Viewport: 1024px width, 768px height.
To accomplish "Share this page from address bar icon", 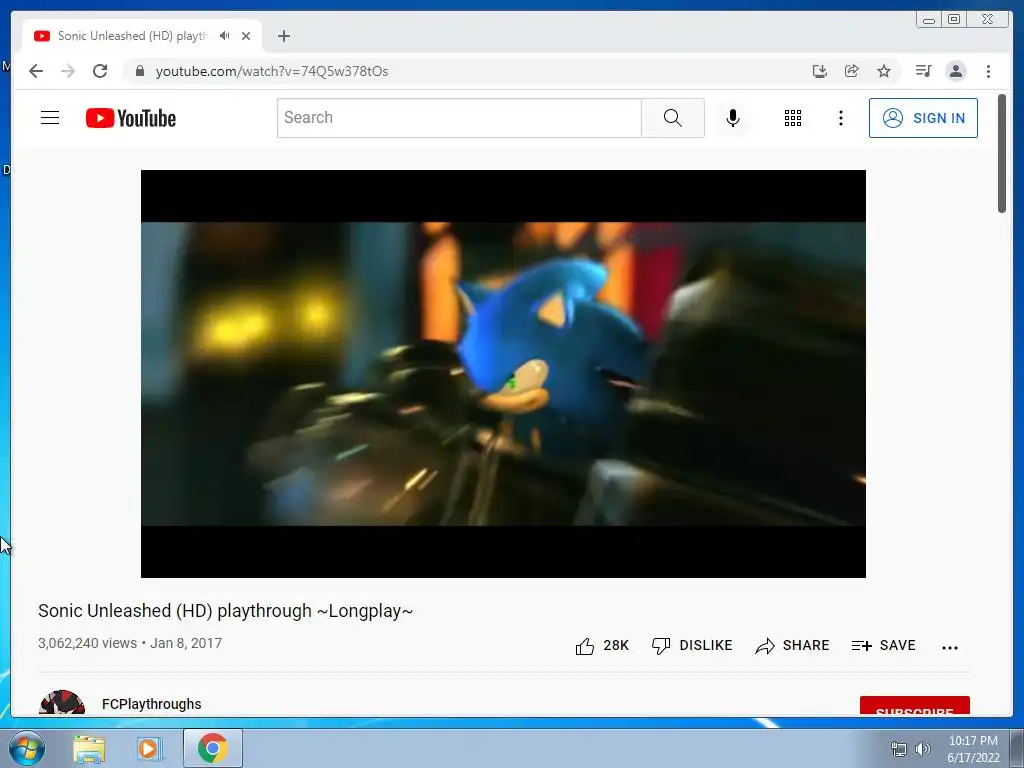I will pos(852,71).
